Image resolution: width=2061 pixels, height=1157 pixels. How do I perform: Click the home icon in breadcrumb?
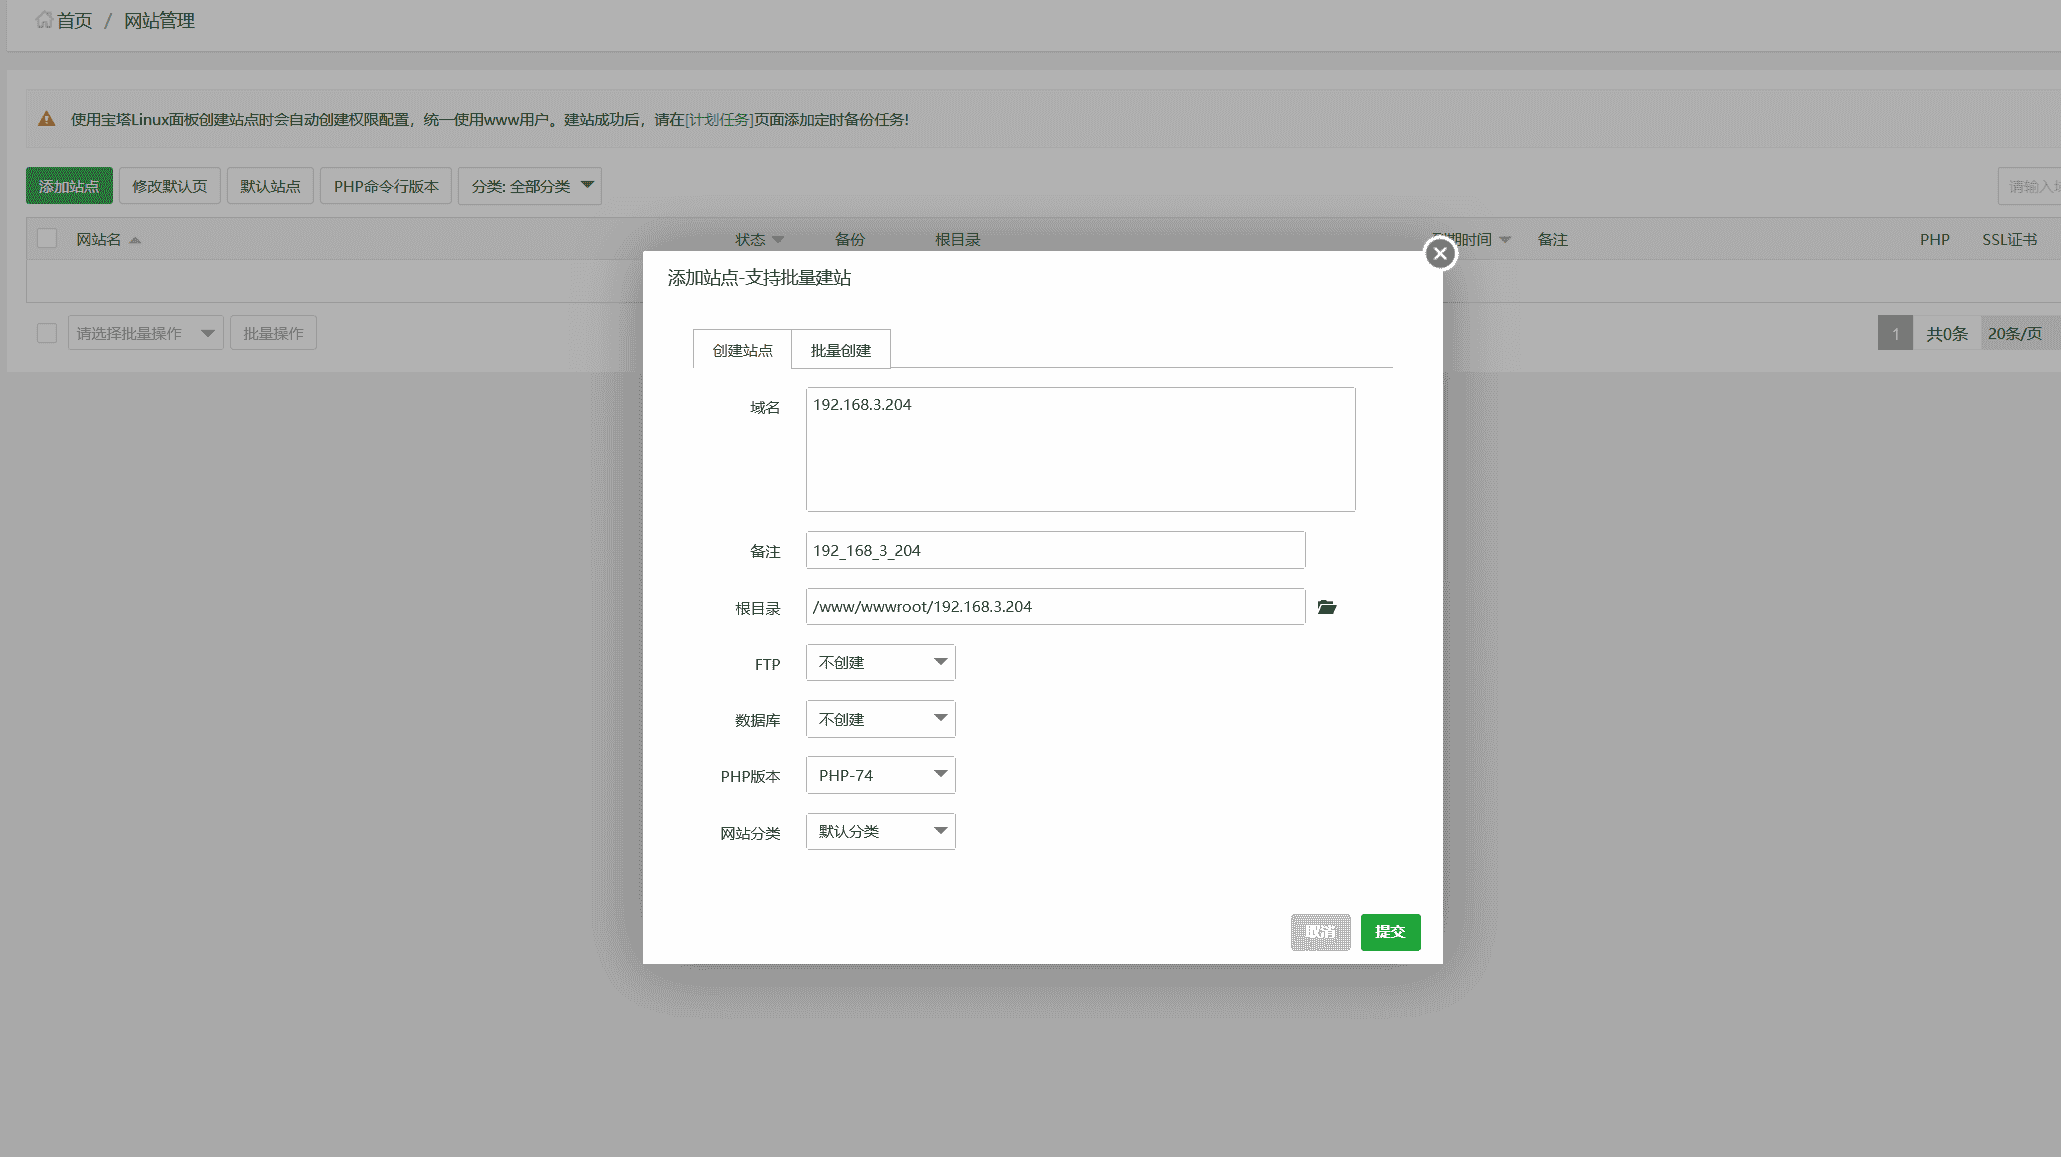44,20
